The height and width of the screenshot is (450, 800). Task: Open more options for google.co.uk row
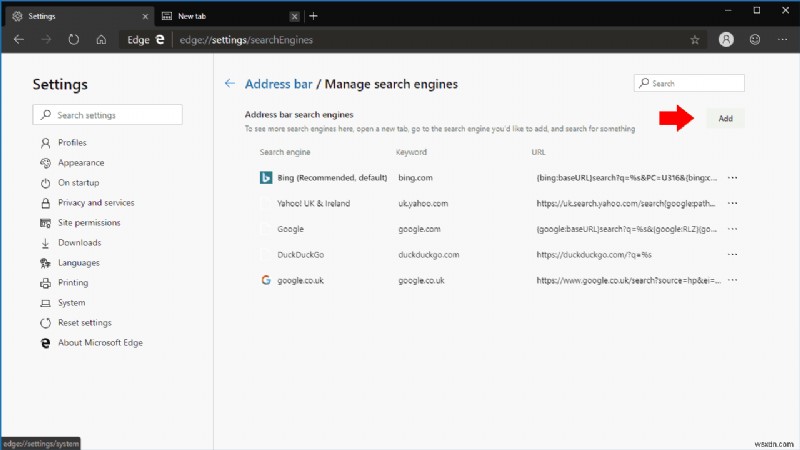coord(732,280)
